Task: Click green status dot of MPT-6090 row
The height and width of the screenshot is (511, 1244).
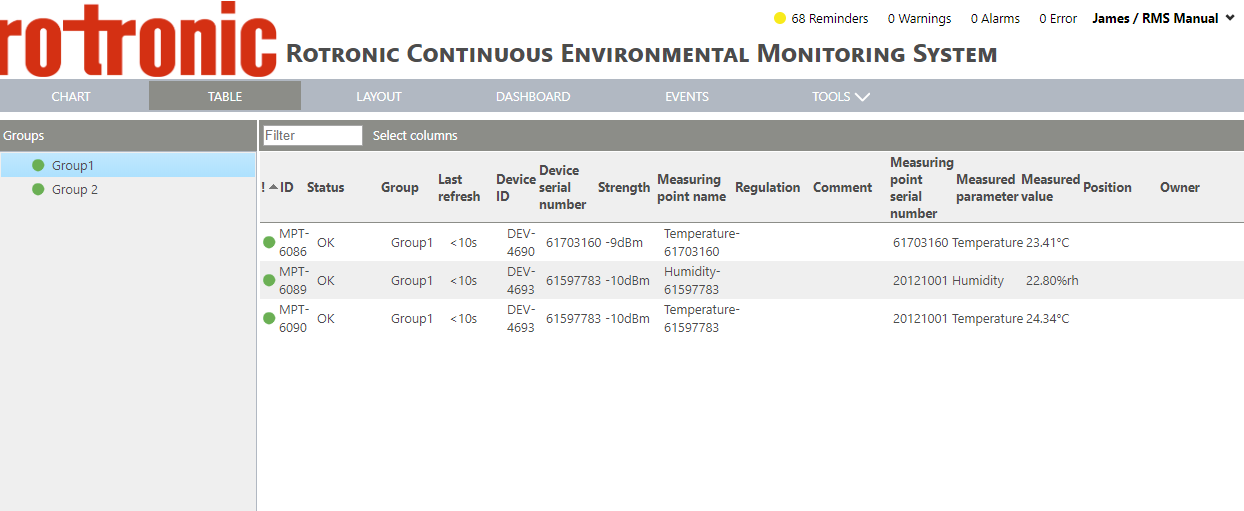Action: 269,318
